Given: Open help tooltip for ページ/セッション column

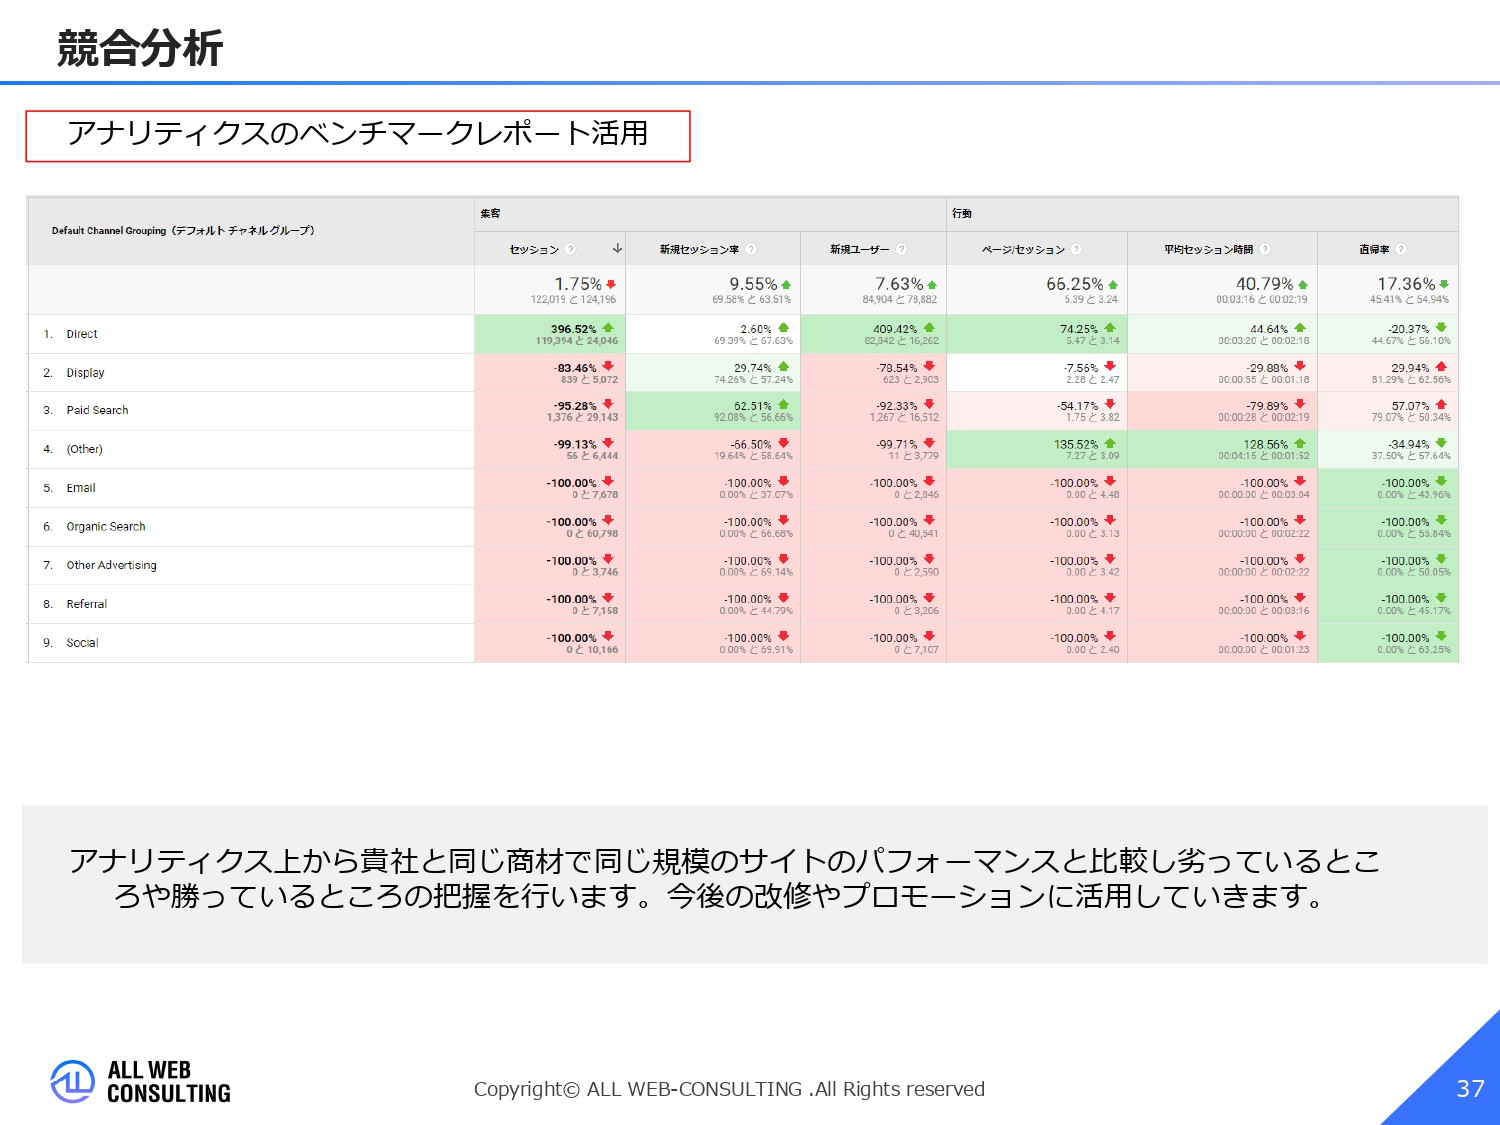Looking at the screenshot, I should click(1076, 249).
